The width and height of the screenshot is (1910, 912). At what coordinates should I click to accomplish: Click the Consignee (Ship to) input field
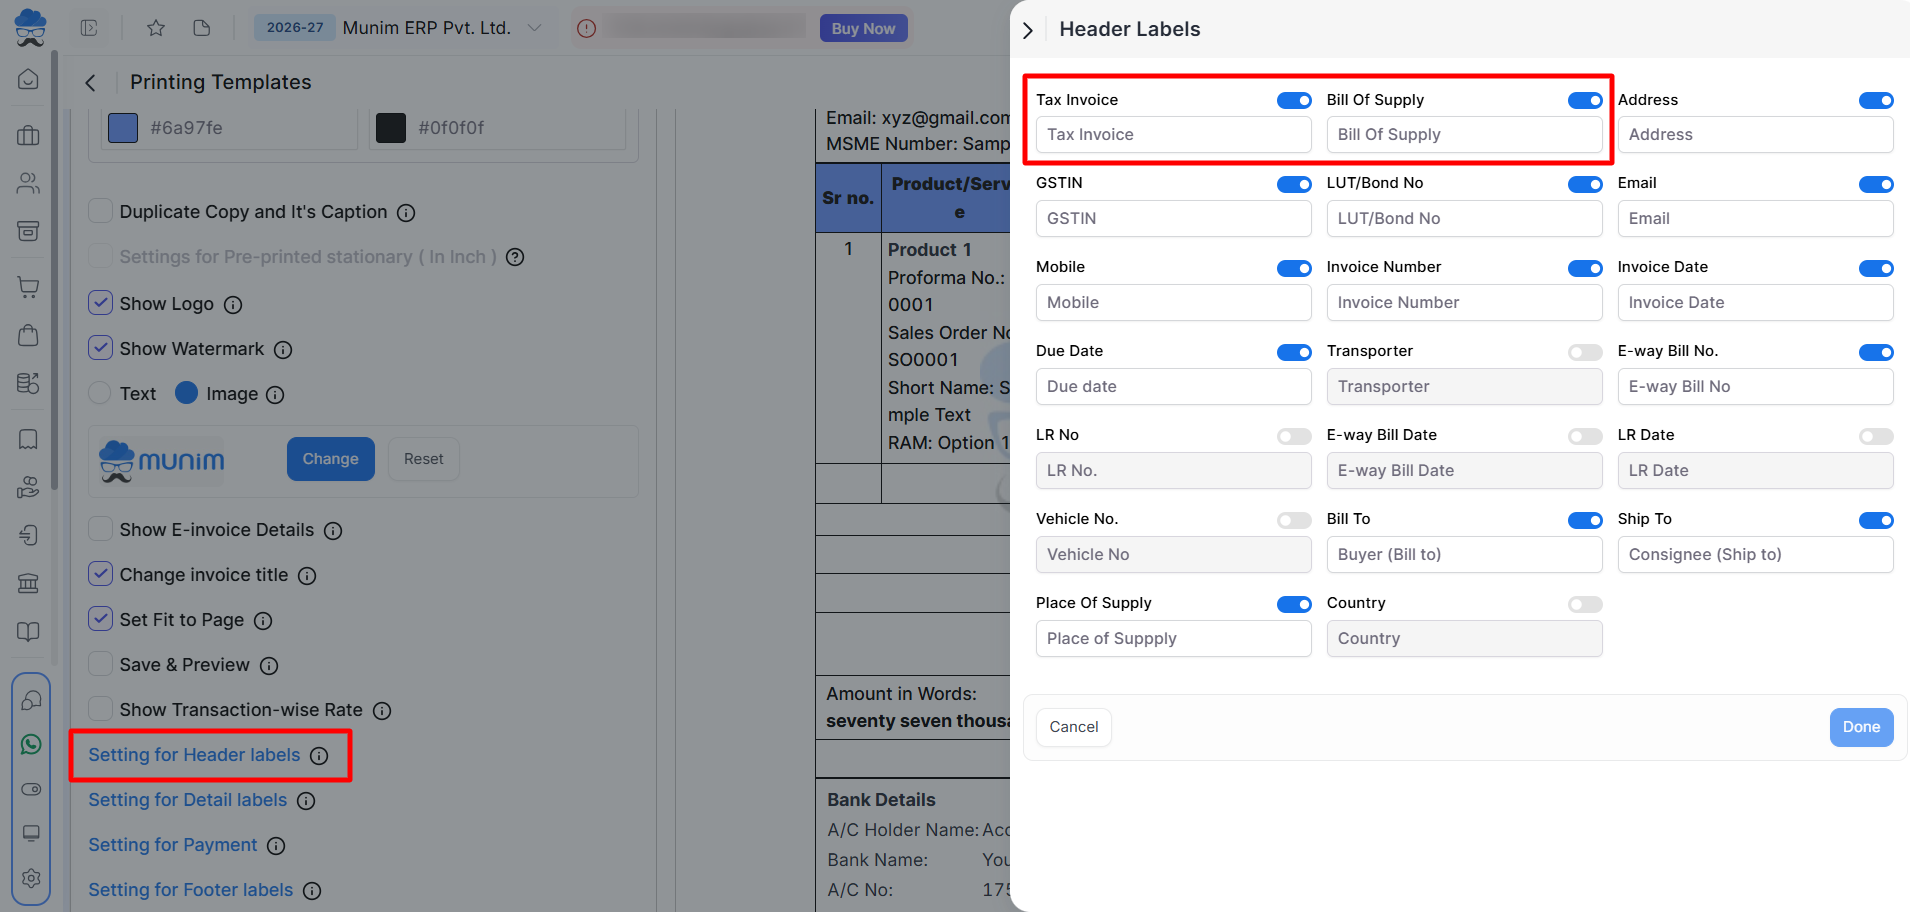click(1756, 555)
